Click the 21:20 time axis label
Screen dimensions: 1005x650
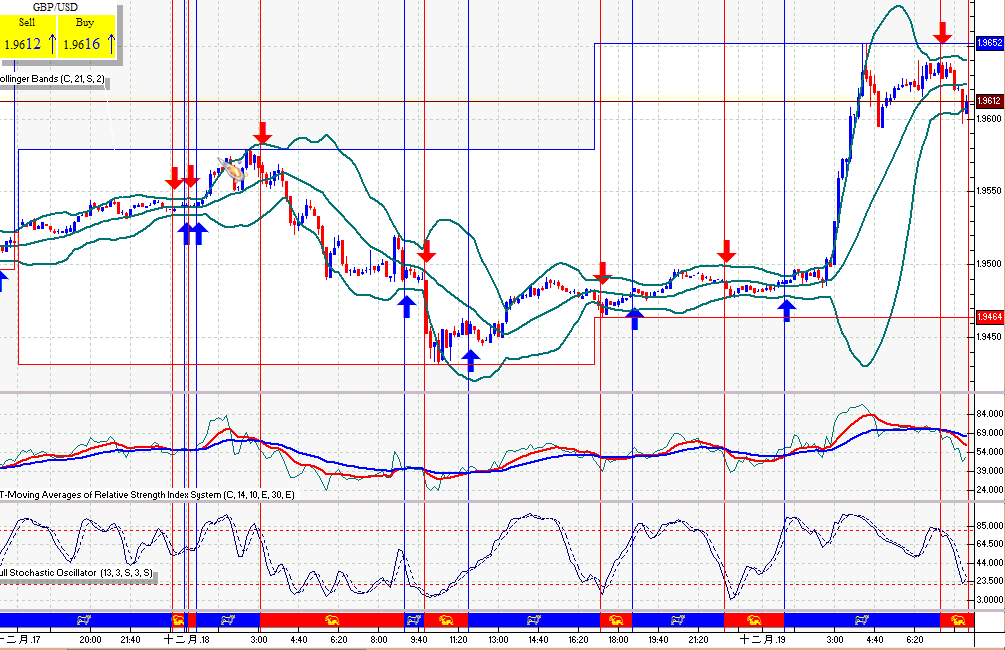(698, 640)
